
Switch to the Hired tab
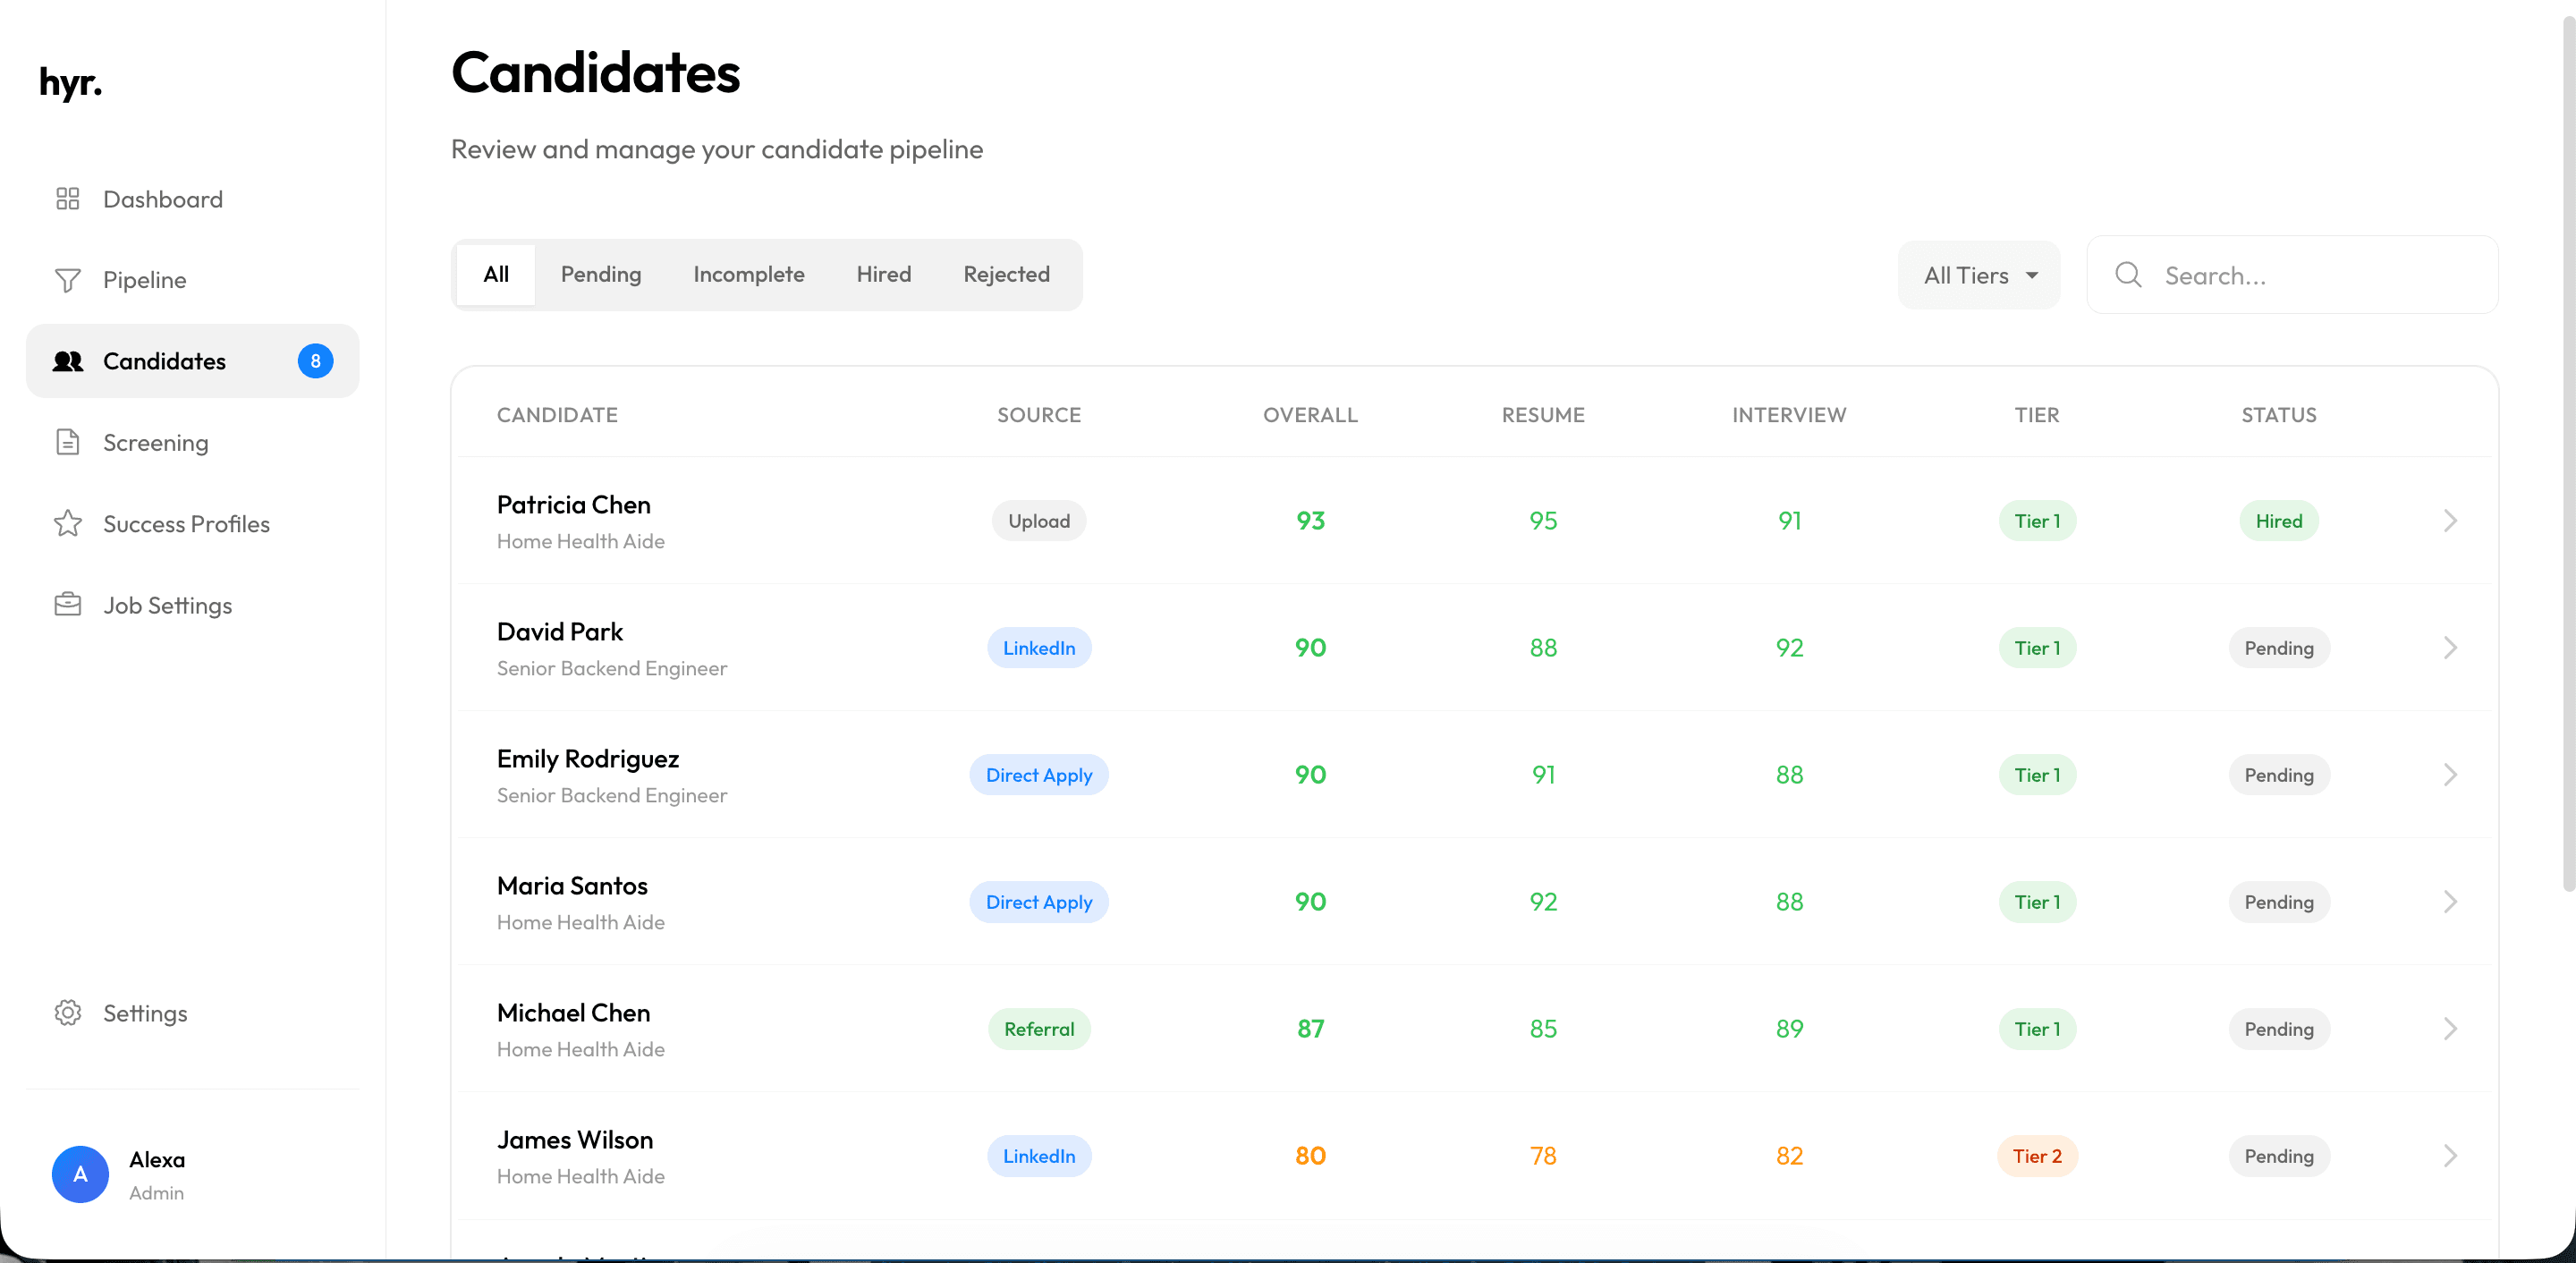pyautogui.click(x=883, y=274)
